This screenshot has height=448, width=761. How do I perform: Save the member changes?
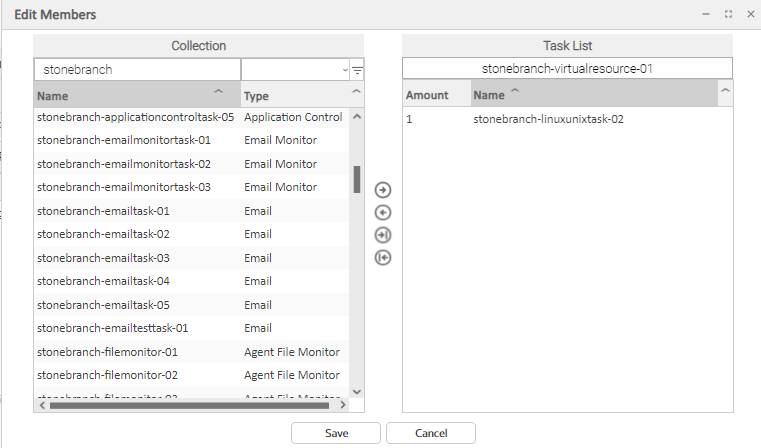point(336,433)
